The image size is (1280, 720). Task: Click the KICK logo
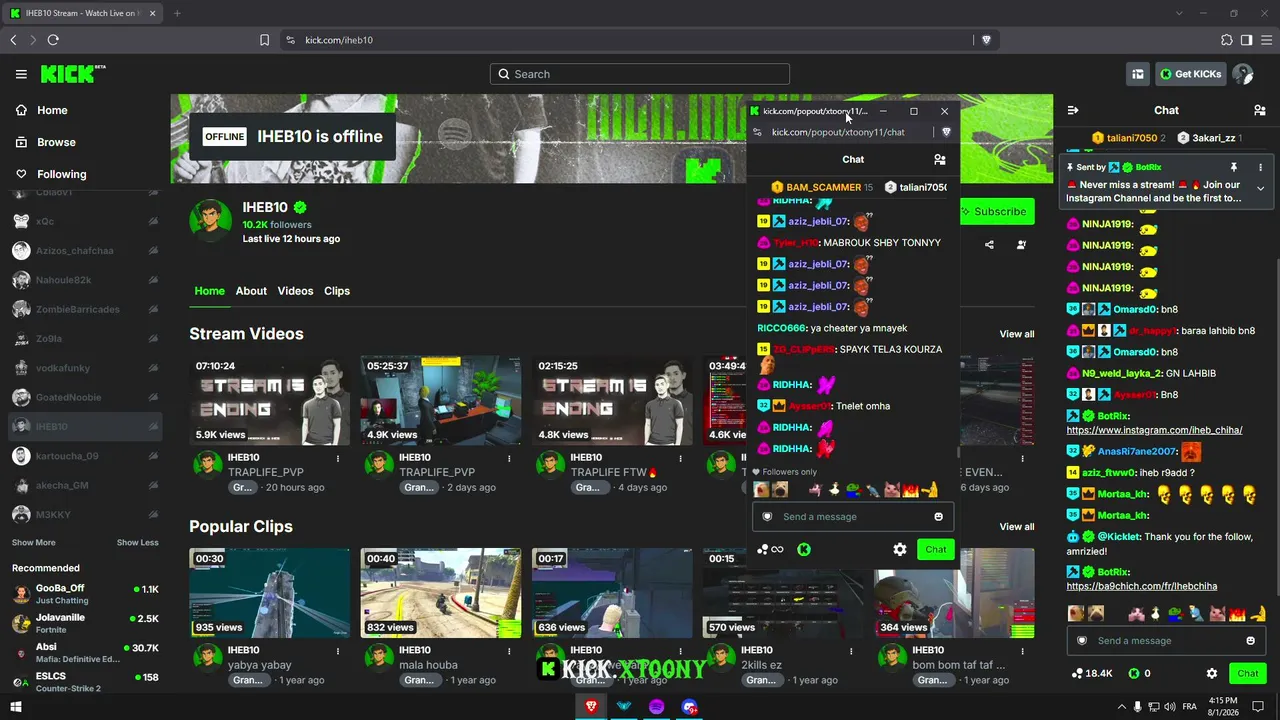tap(73, 74)
